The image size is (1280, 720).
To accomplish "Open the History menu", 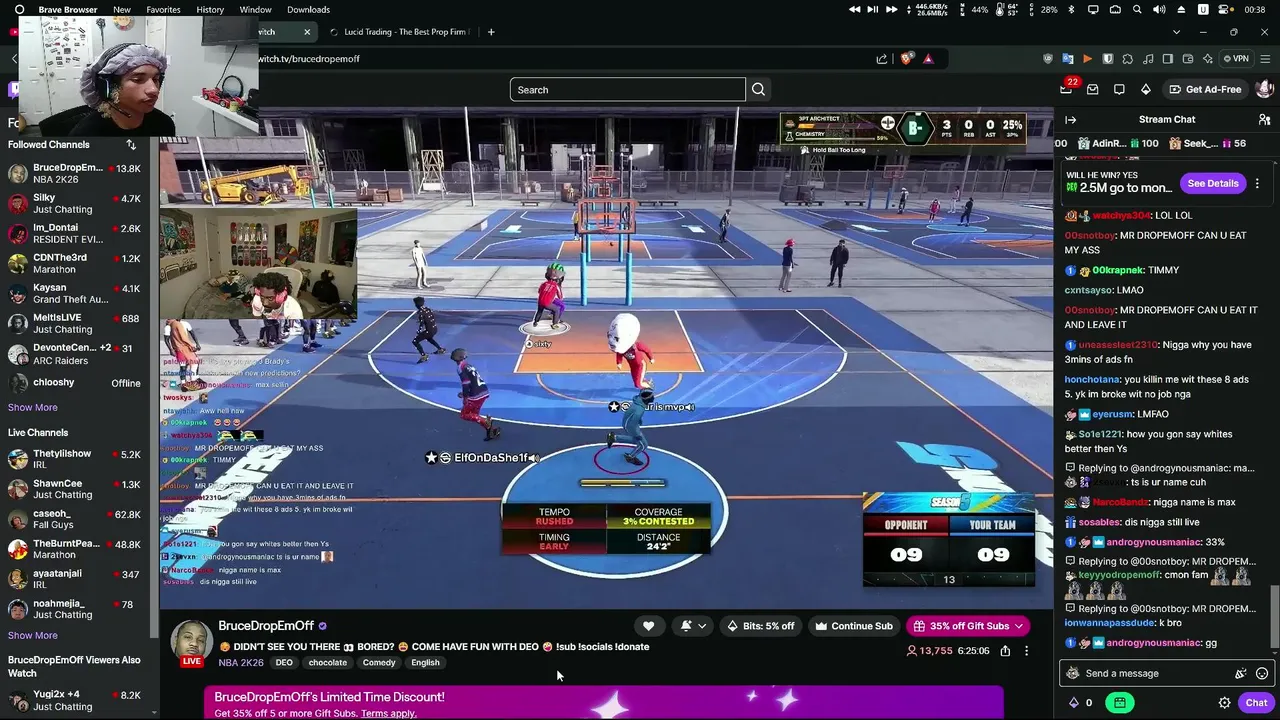I will point(210,10).
